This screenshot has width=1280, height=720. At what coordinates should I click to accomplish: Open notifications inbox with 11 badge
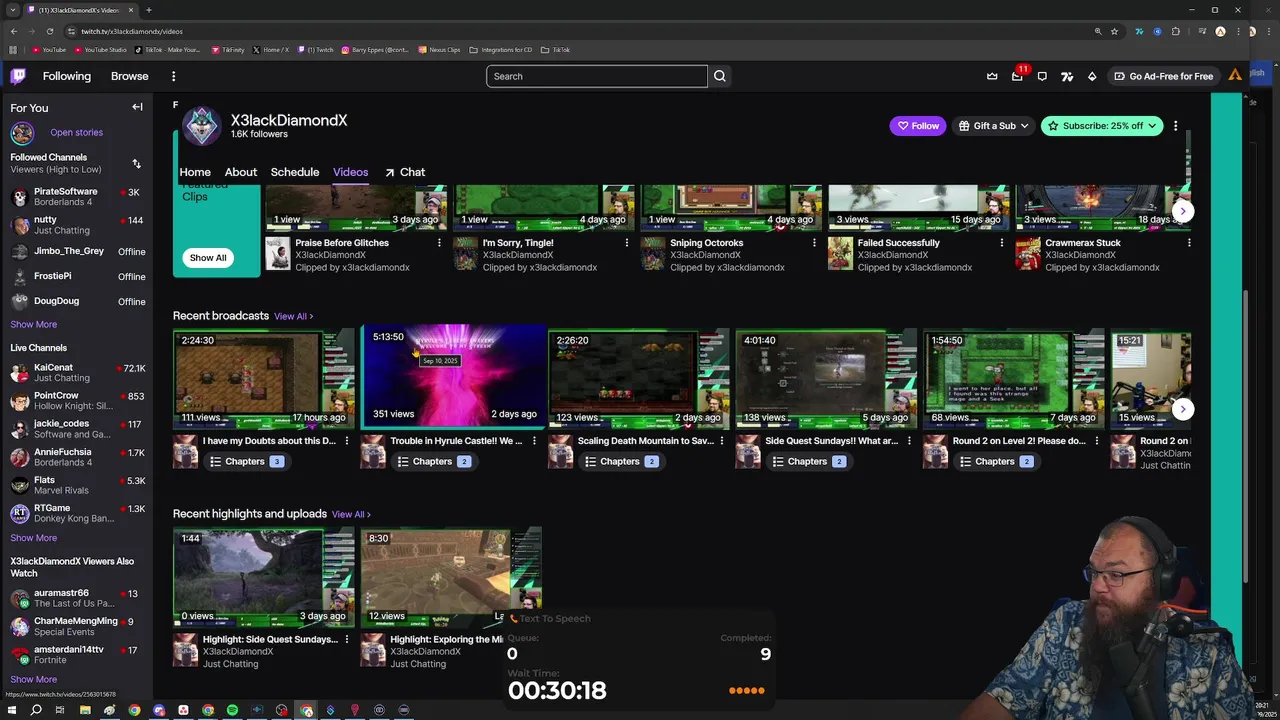click(1017, 76)
